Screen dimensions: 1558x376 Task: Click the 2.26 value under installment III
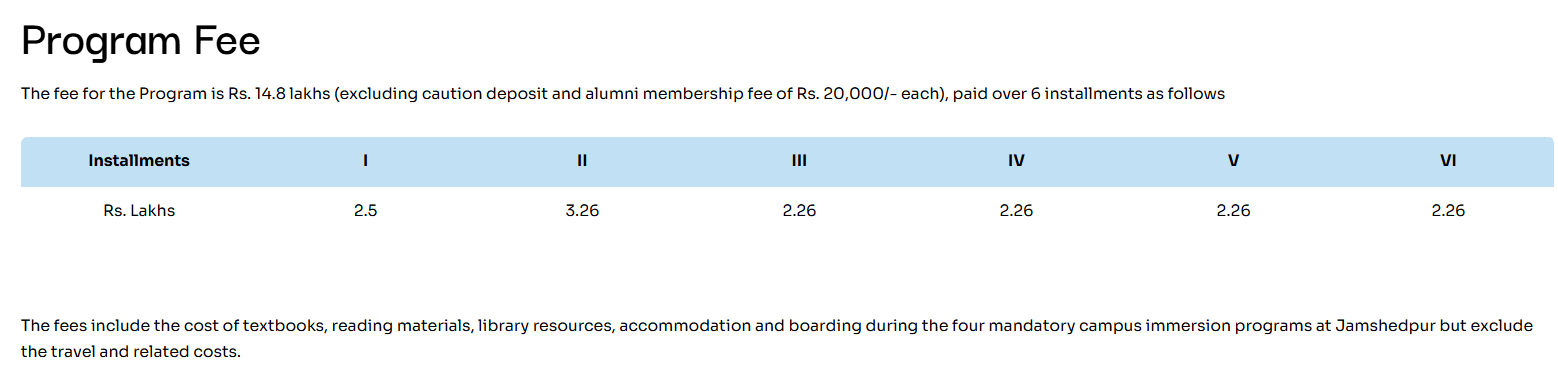798,211
